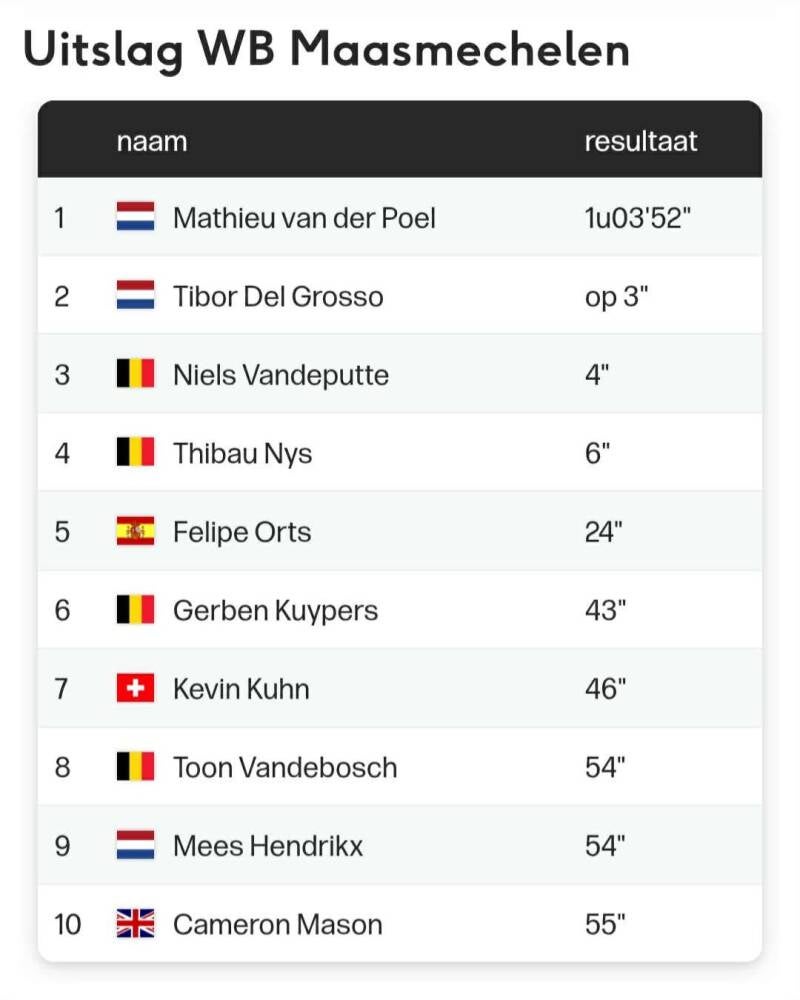800x1000 pixels.
Task: Click the 'resultaat' column header
Action: (x=641, y=140)
